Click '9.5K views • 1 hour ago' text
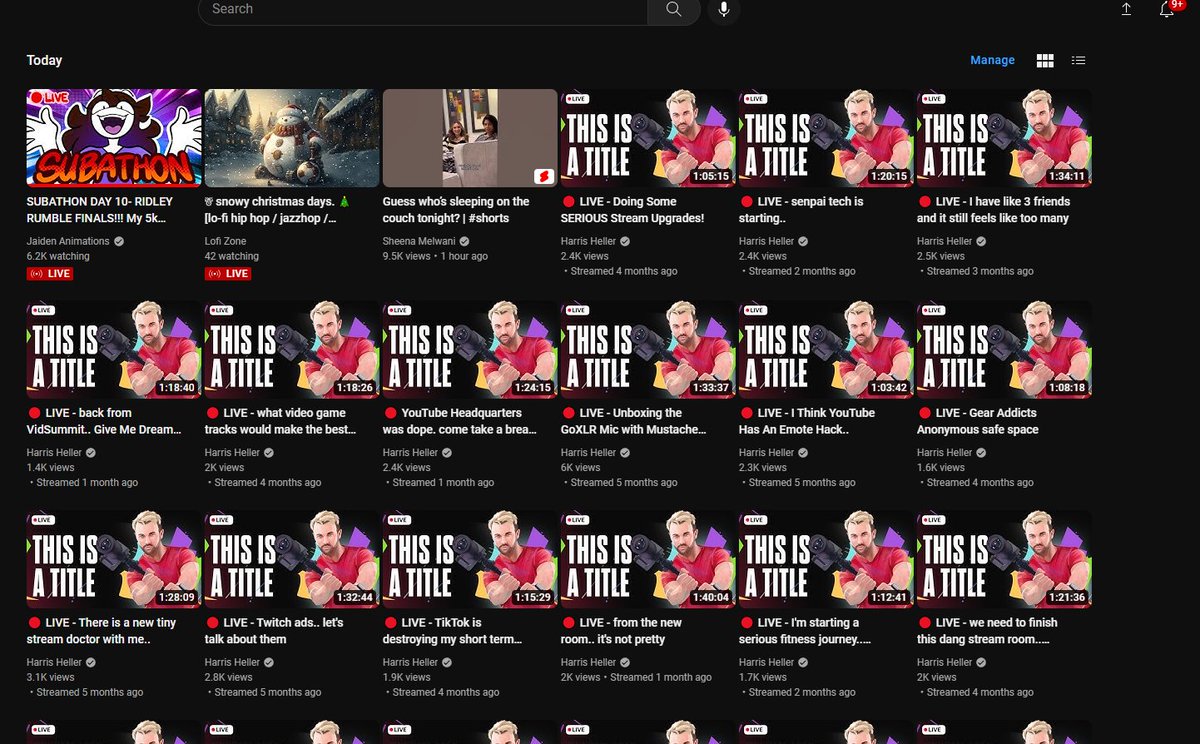 click(435, 257)
